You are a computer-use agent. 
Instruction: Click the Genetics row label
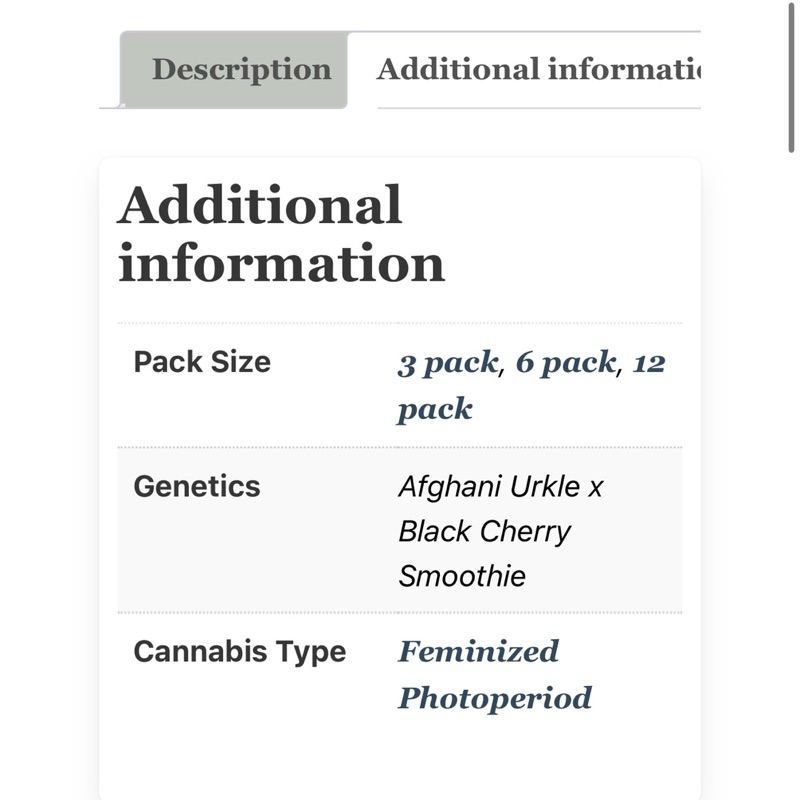(x=197, y=486)
